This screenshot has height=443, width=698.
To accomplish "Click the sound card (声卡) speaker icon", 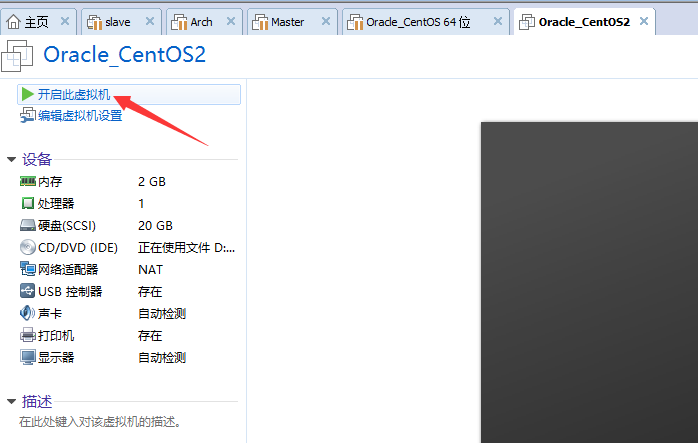I will point(28,313).
